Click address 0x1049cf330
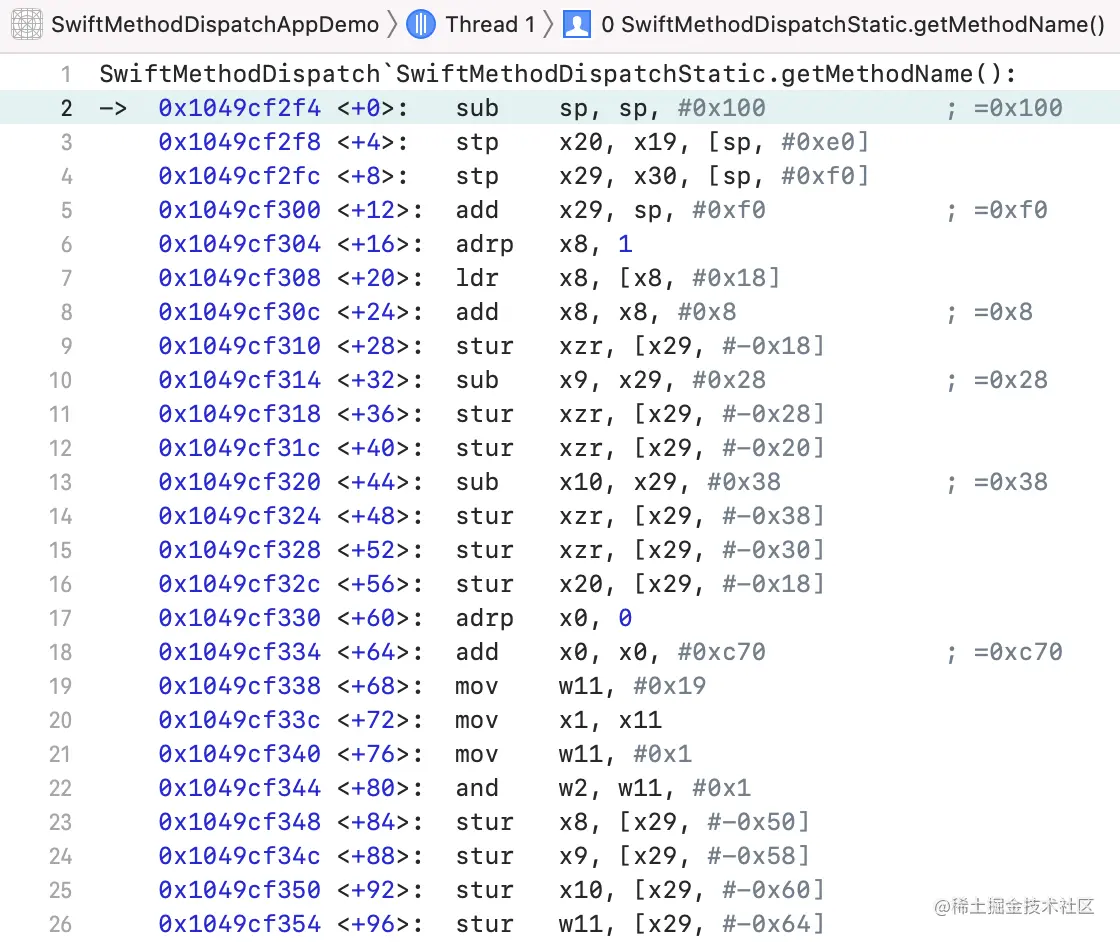This screenshot has height=942, width=1120. pyautogui.click(x=239, y=618)
